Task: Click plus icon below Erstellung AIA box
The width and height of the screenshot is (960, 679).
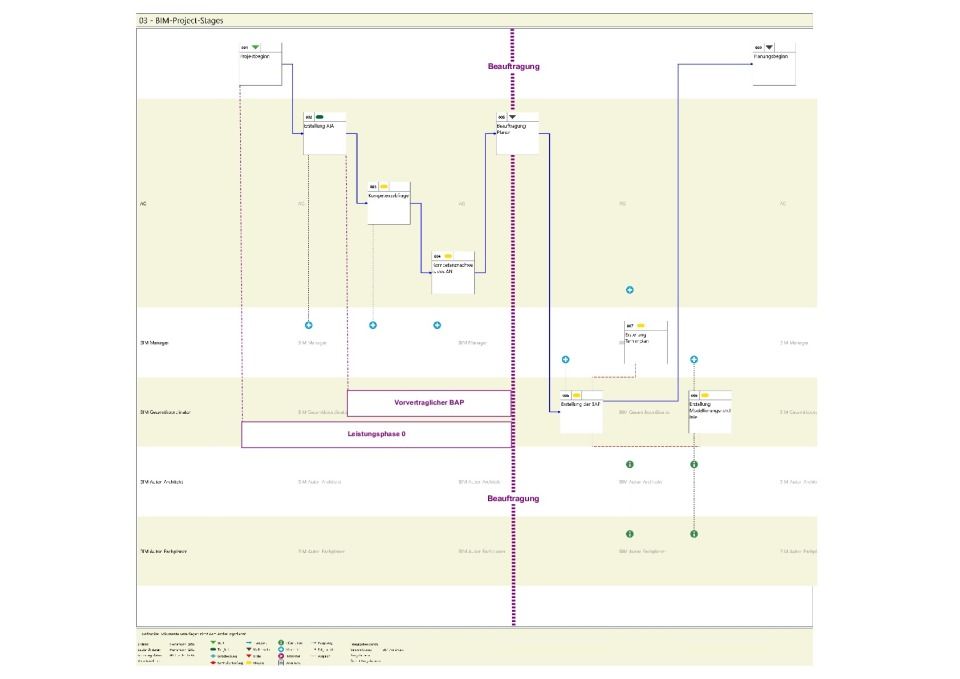Action: [309, 325]
